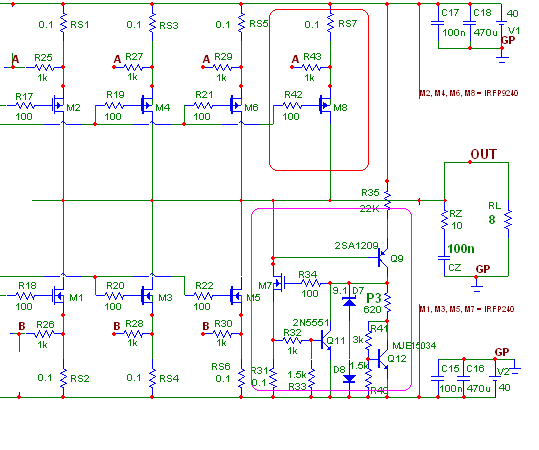Select the RL load resistor symbol
Viewport: 539px width, 450px height.
(x=508, y=219)
